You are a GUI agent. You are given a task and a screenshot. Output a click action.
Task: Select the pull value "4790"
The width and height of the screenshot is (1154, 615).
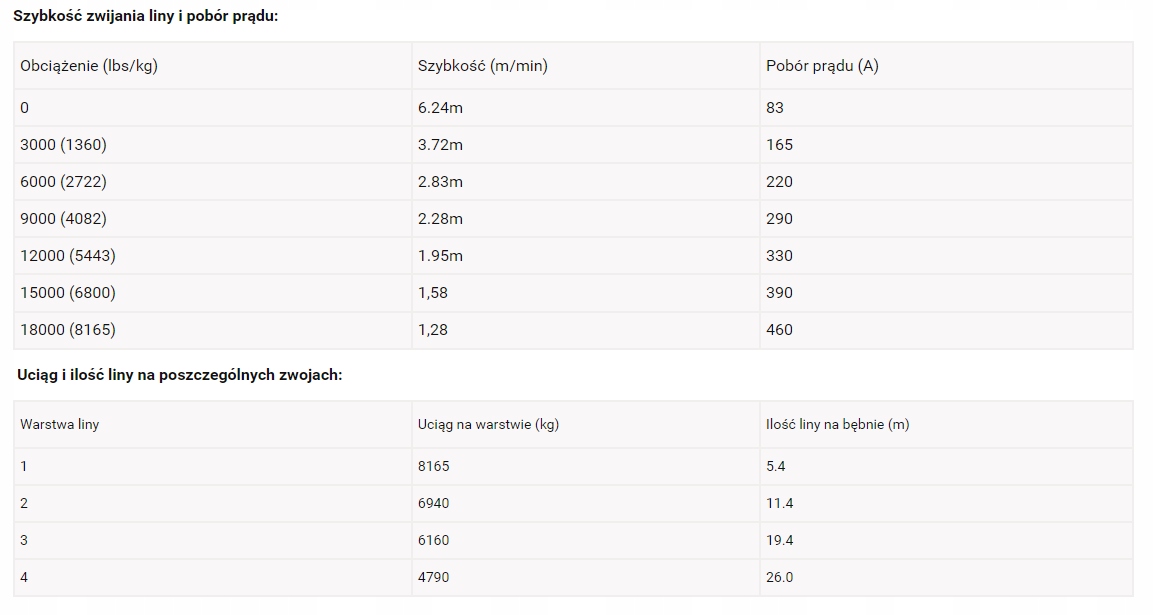pyautogui.click(x=433, y=577)
